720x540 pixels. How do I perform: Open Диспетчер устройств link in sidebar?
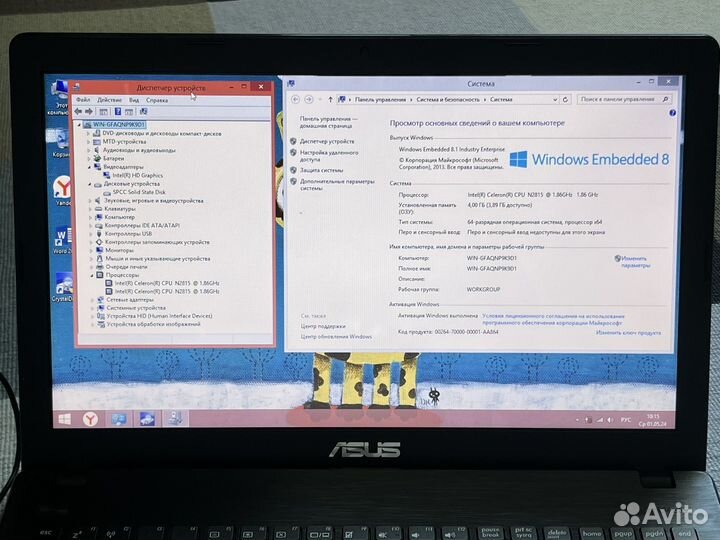click(327, 141)
